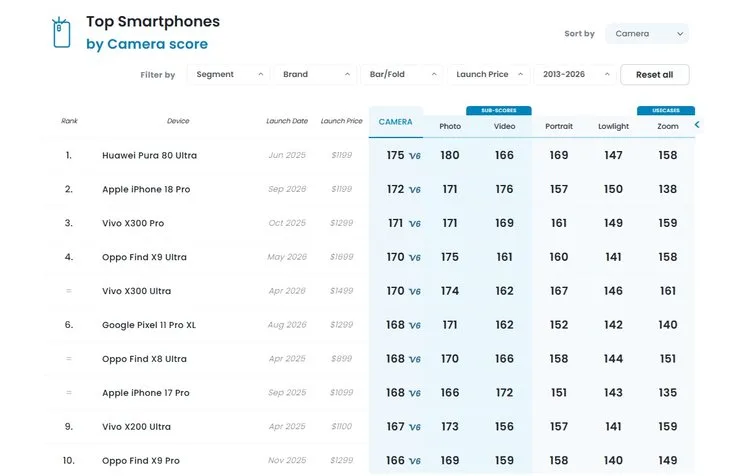The image size is (740, 476).
Task: Open the 2013-2026 year range dropdown
Action: pos(575,75)
